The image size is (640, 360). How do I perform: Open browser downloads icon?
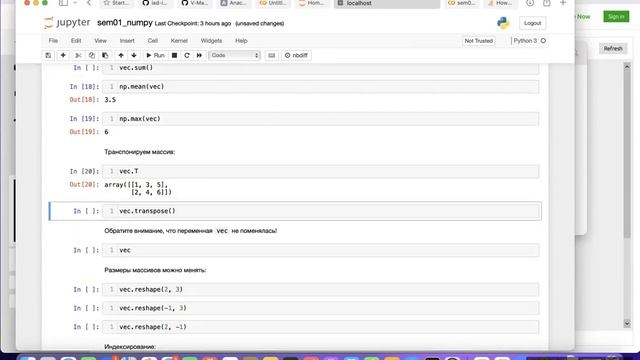coord(530,3)
